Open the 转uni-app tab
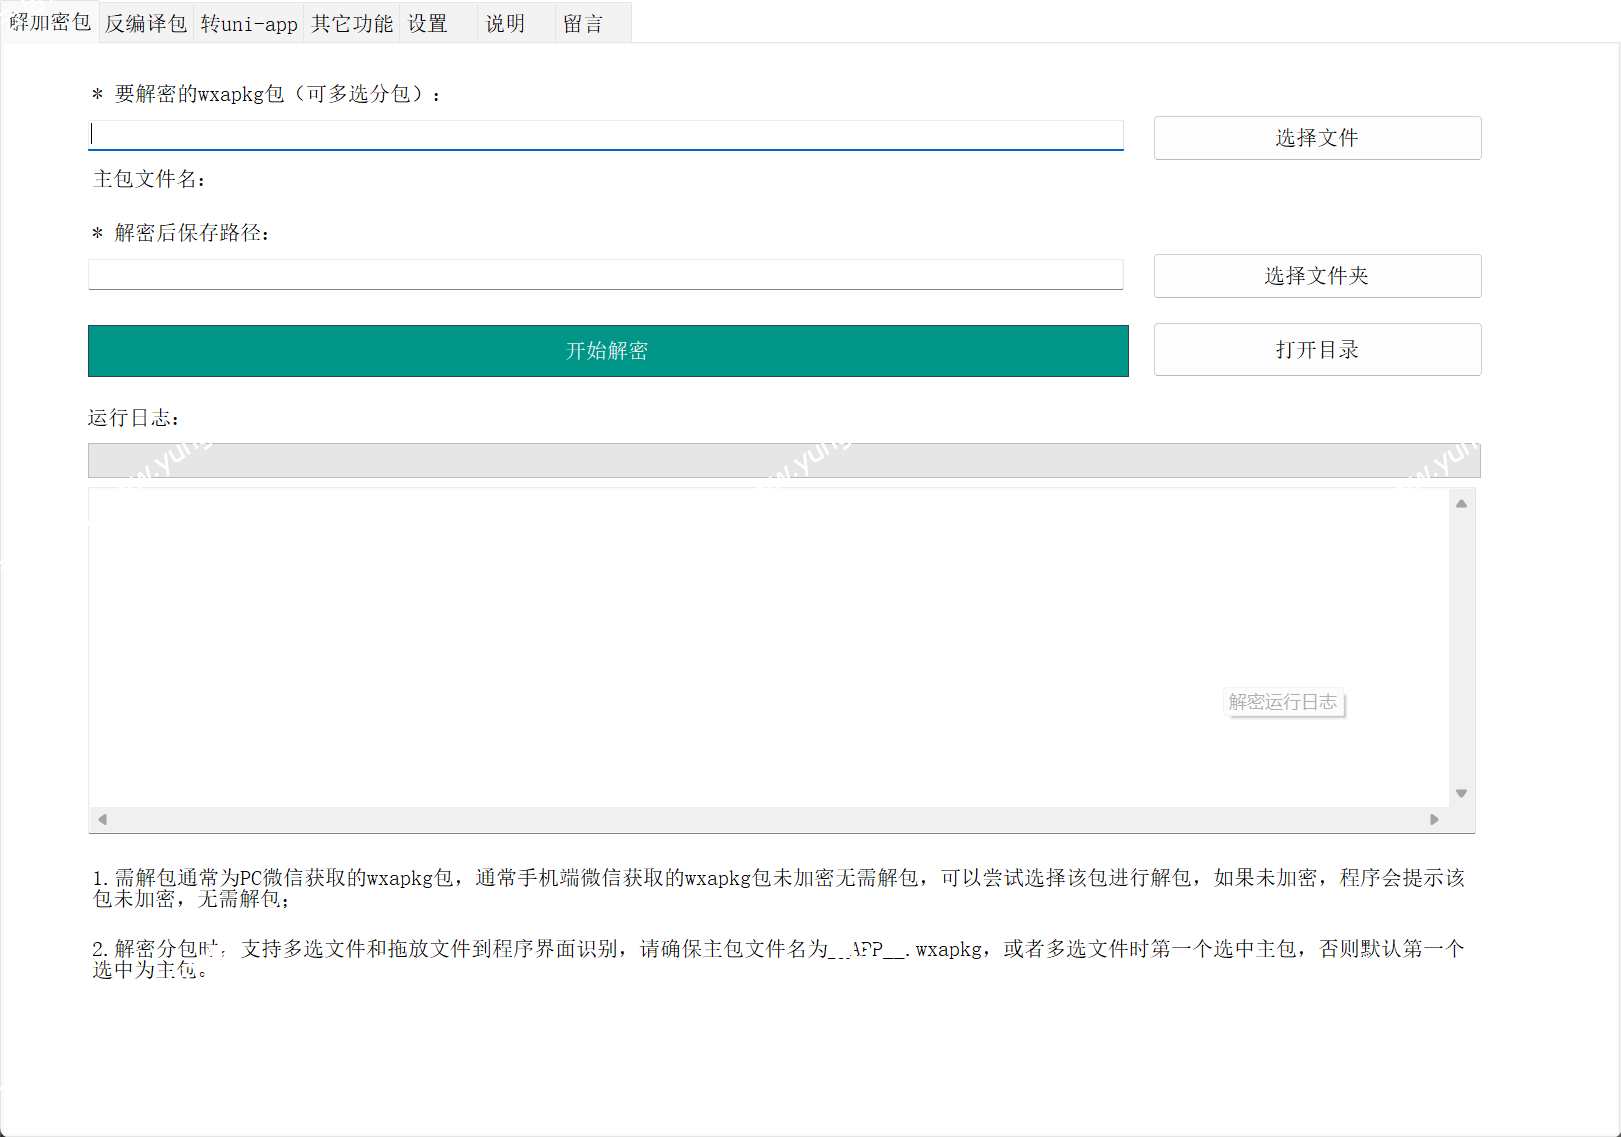The image size is (1621, 1137). [x=248, y=22]
